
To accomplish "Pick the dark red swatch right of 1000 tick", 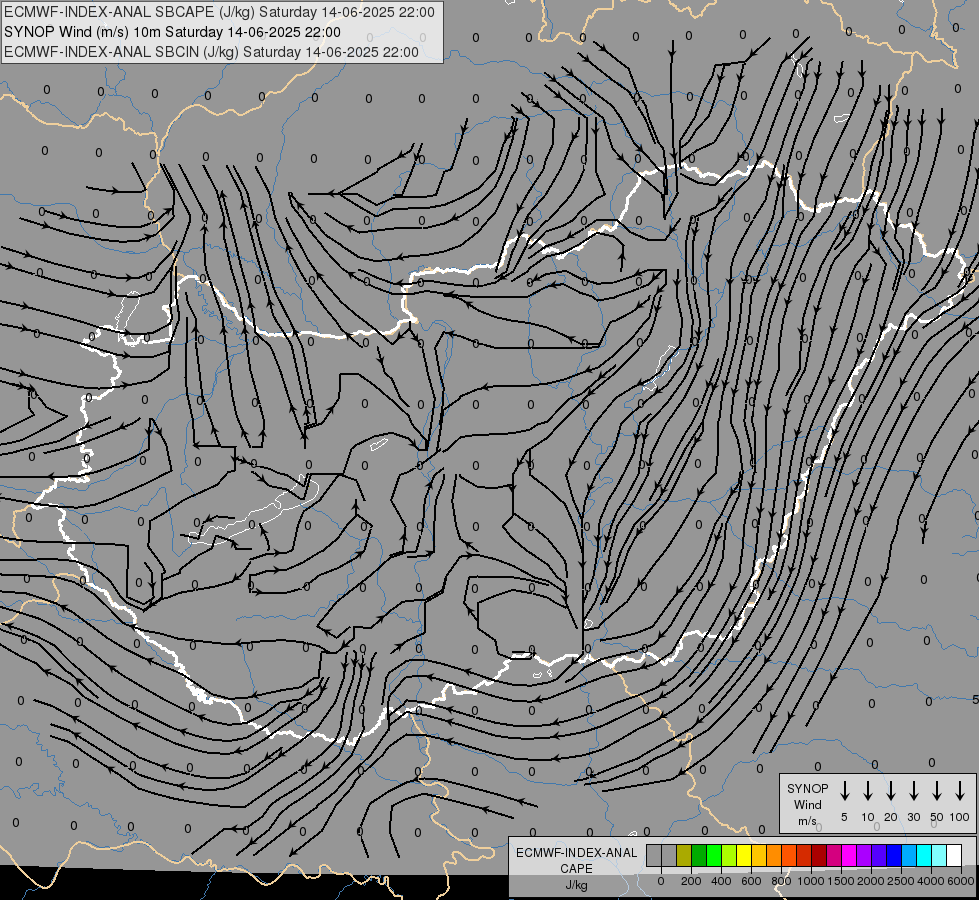I will [820, 855].
